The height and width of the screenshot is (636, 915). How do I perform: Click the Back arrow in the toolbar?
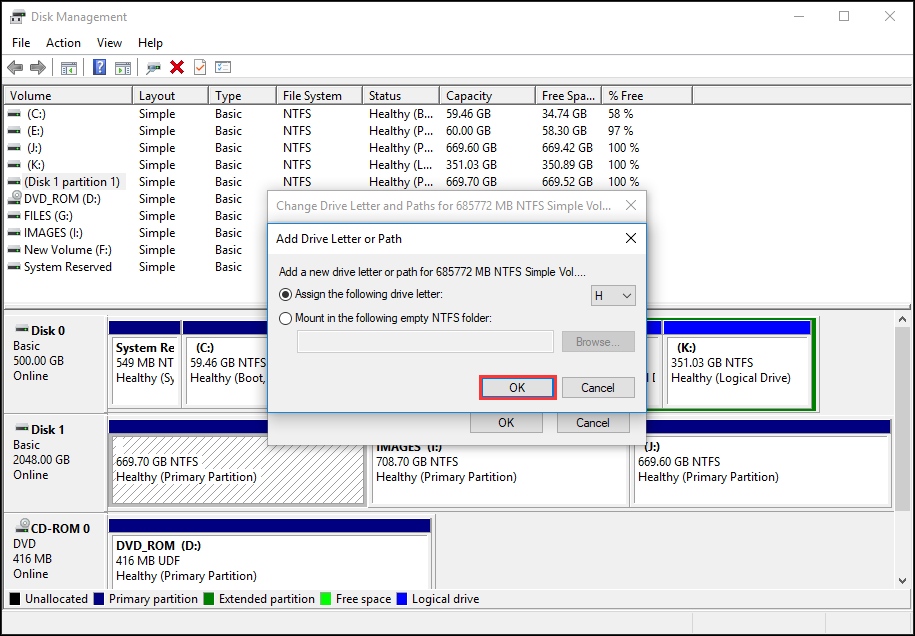15,68
